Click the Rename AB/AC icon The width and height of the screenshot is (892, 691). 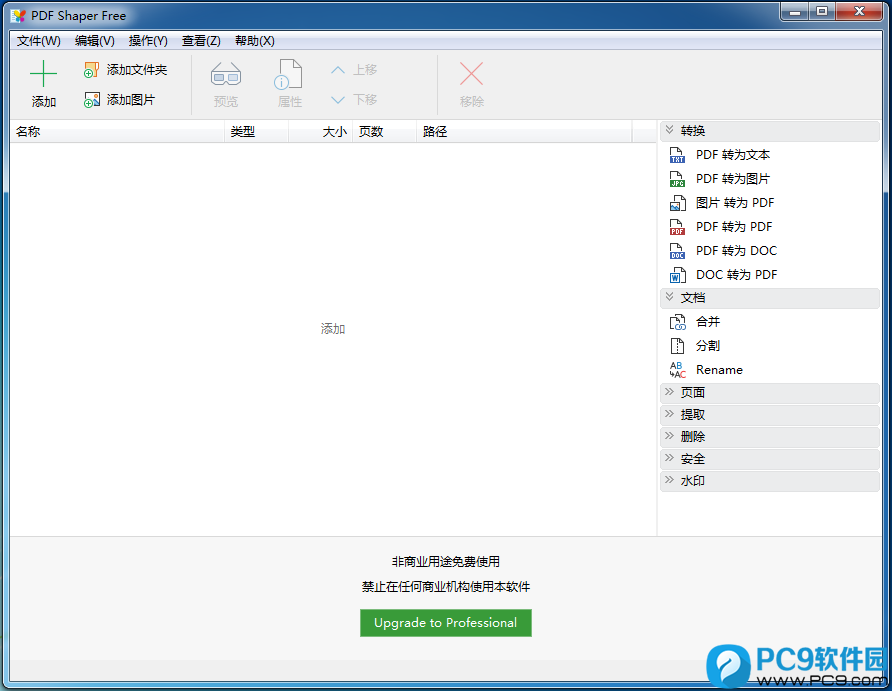tap(677, 370)
